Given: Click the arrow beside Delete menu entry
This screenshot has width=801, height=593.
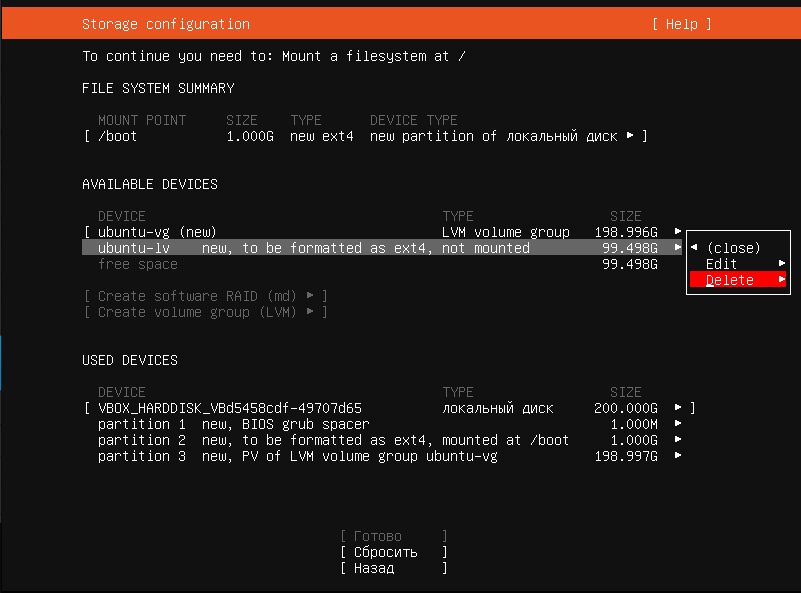Looking at the screenshot, I should (x=782, y=280).
